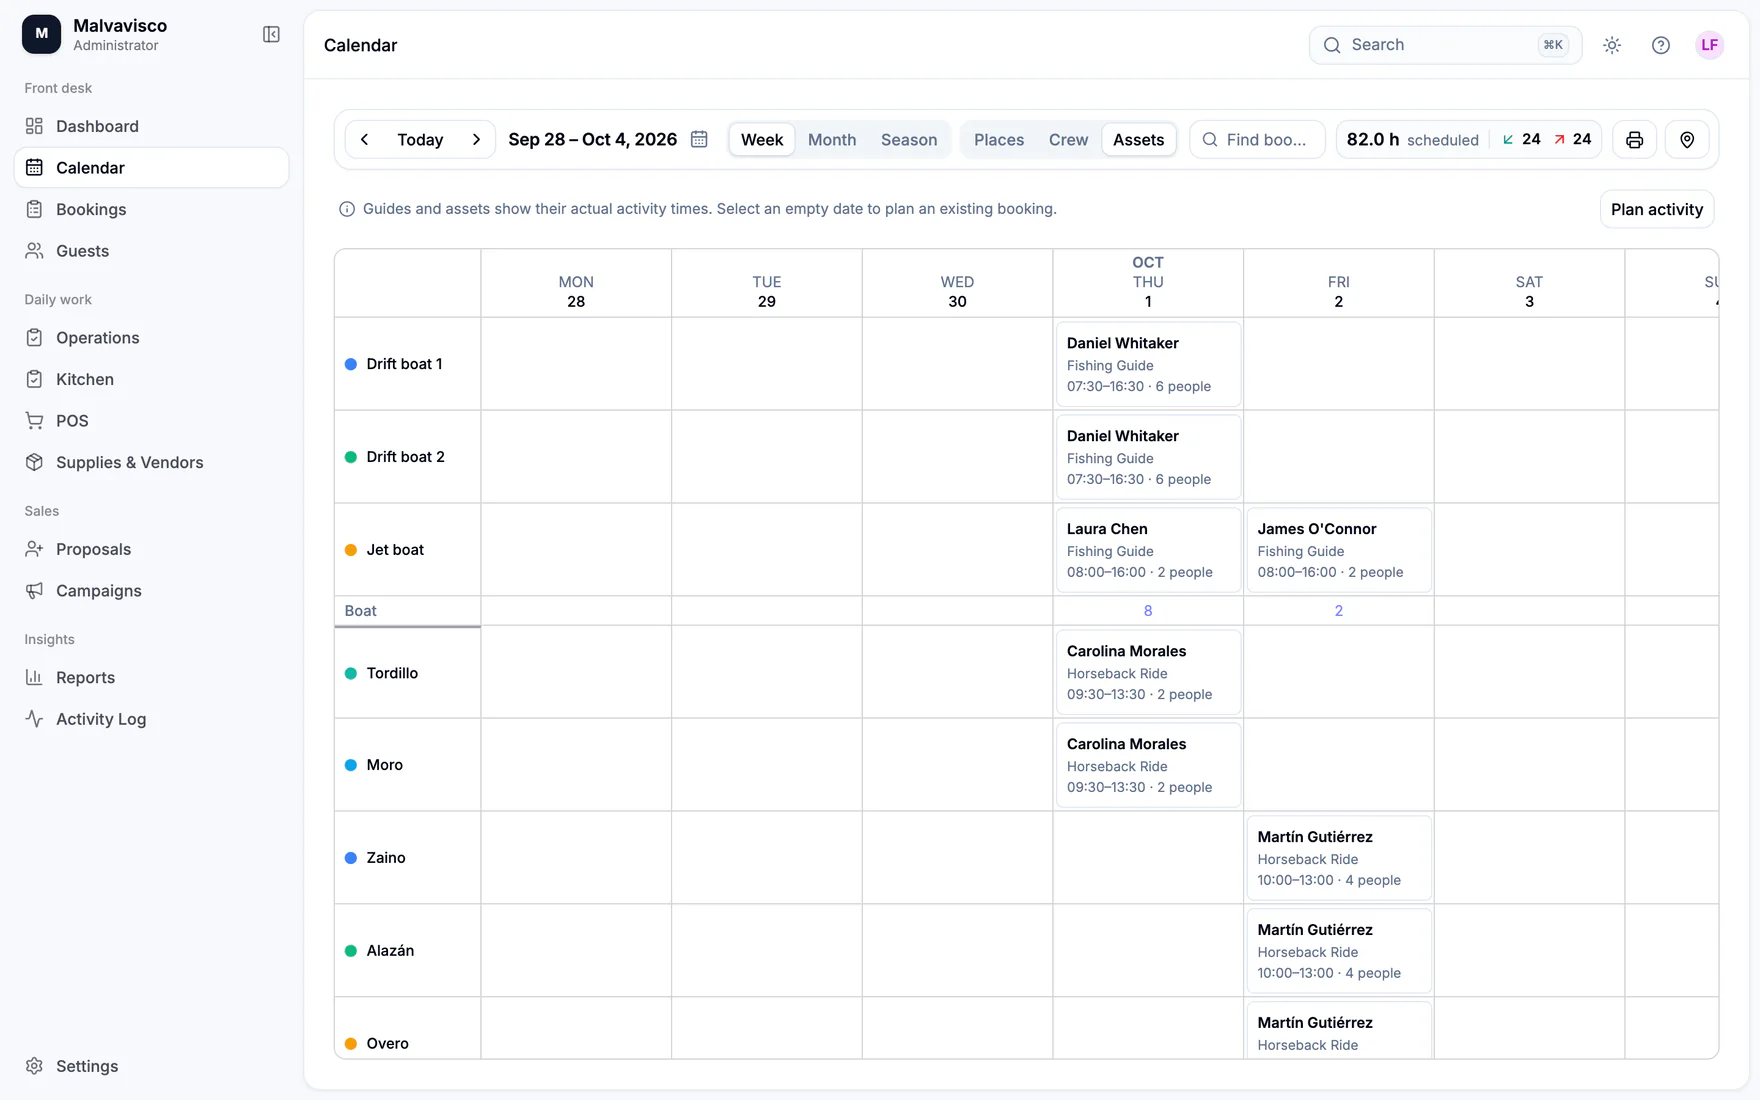Open Daniel Whitaker booking on Drift boat 1
Image resolution: width=1760 pixels, height=1100 pixels.
1148,364
